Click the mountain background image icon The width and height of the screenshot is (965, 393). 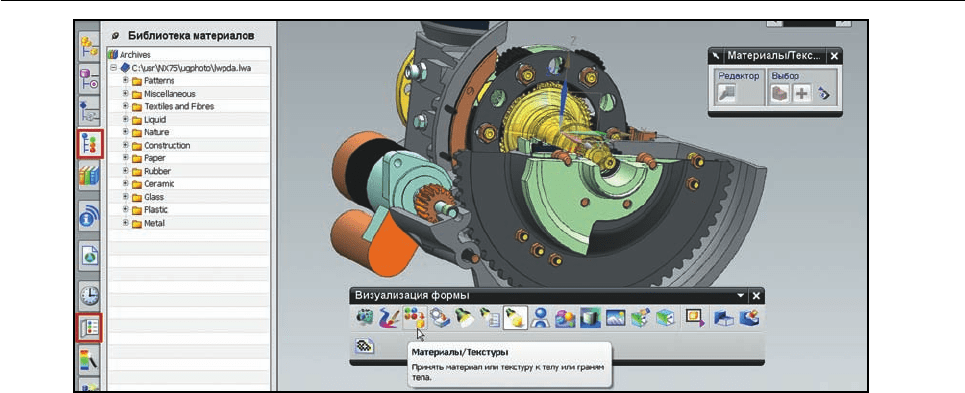[615, 318]
